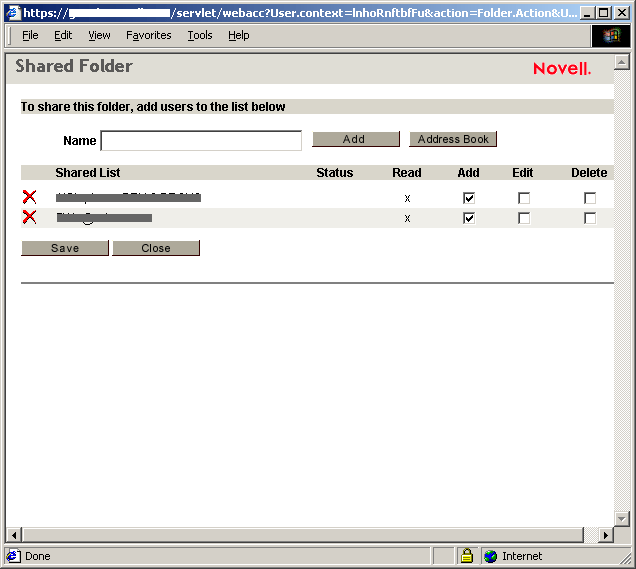Screen dimensions: 636x569
Task: Click the Internet Explorer page icon in the title bar
Action: [x=13, y=13]
